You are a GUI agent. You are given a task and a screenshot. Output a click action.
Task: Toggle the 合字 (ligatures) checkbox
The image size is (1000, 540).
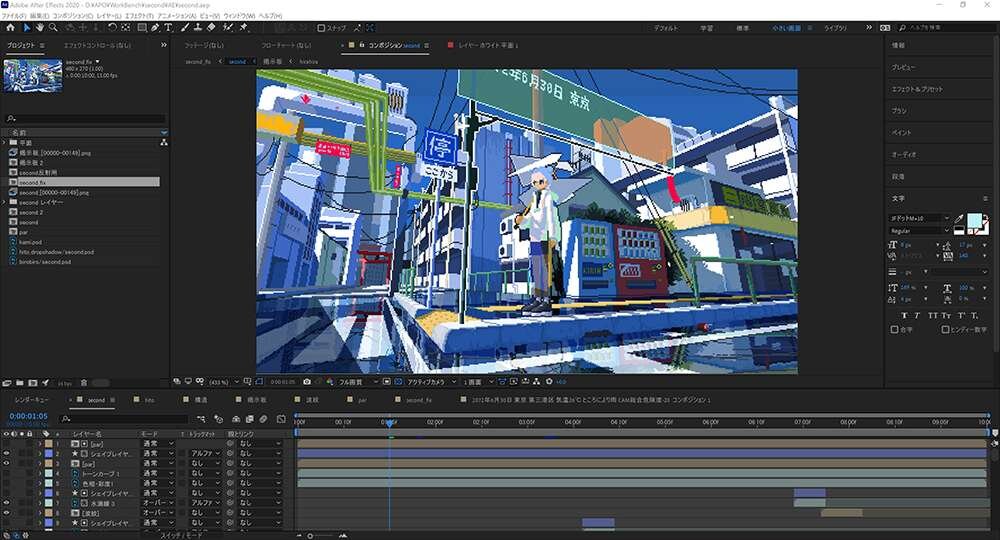click(x=895, y=329)
